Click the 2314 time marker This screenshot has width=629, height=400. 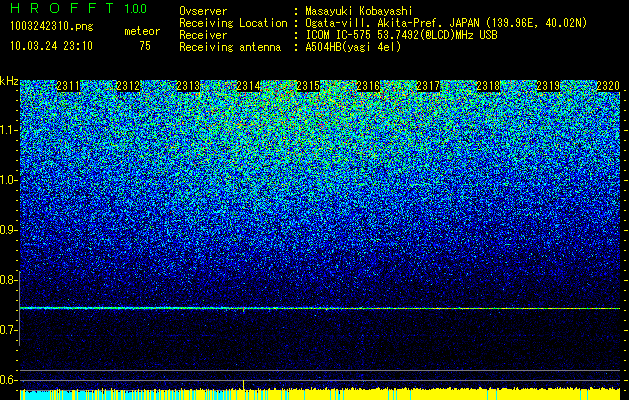(x=248, y=86)
